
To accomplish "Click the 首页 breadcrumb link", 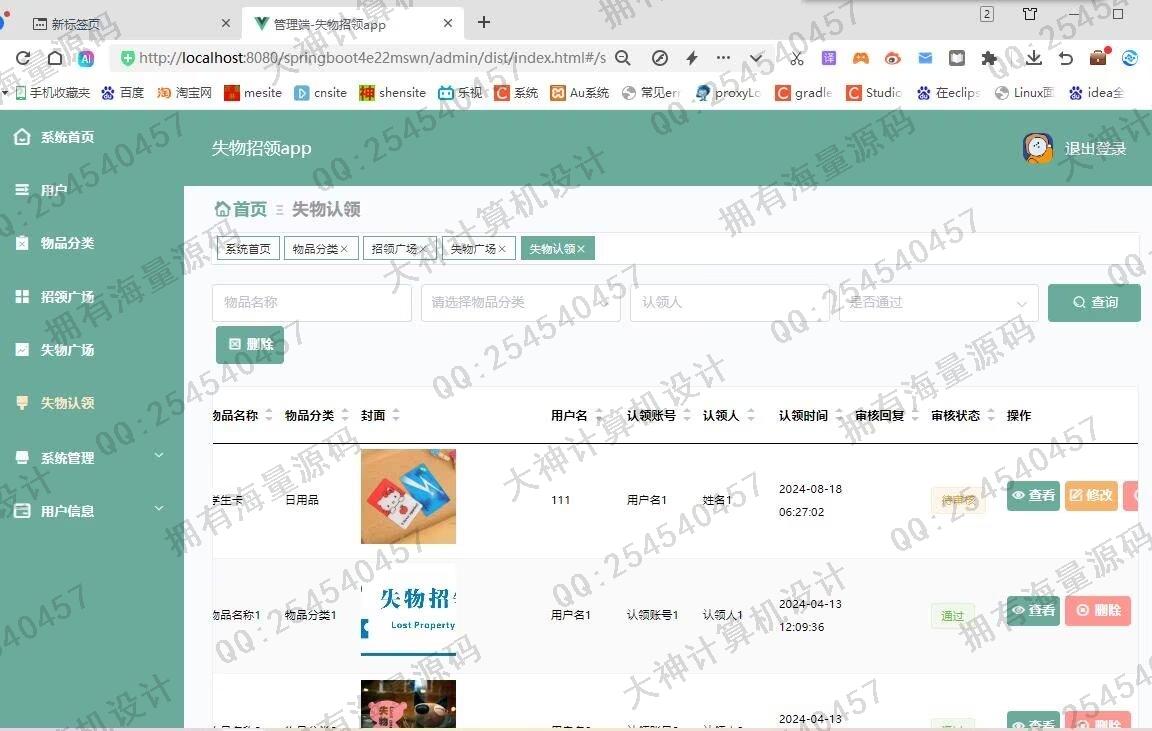I will click(250, 209).
